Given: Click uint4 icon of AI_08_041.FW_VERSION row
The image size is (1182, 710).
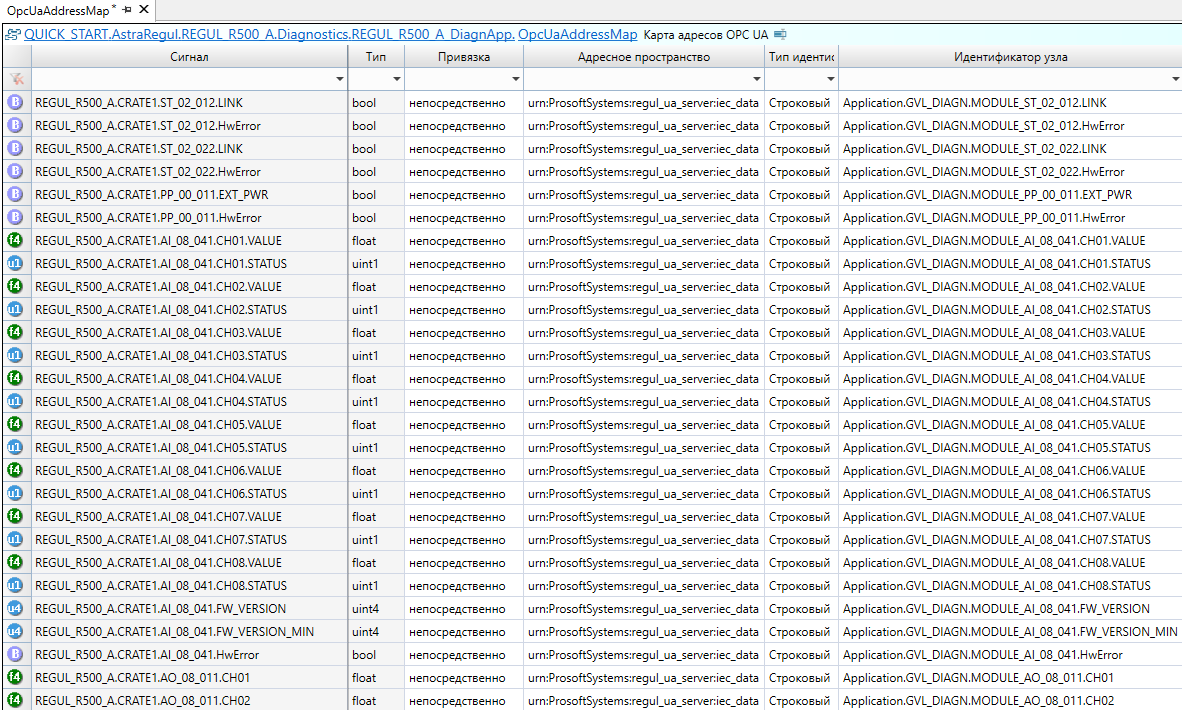Looking at the screenshot, I should 15,608.
